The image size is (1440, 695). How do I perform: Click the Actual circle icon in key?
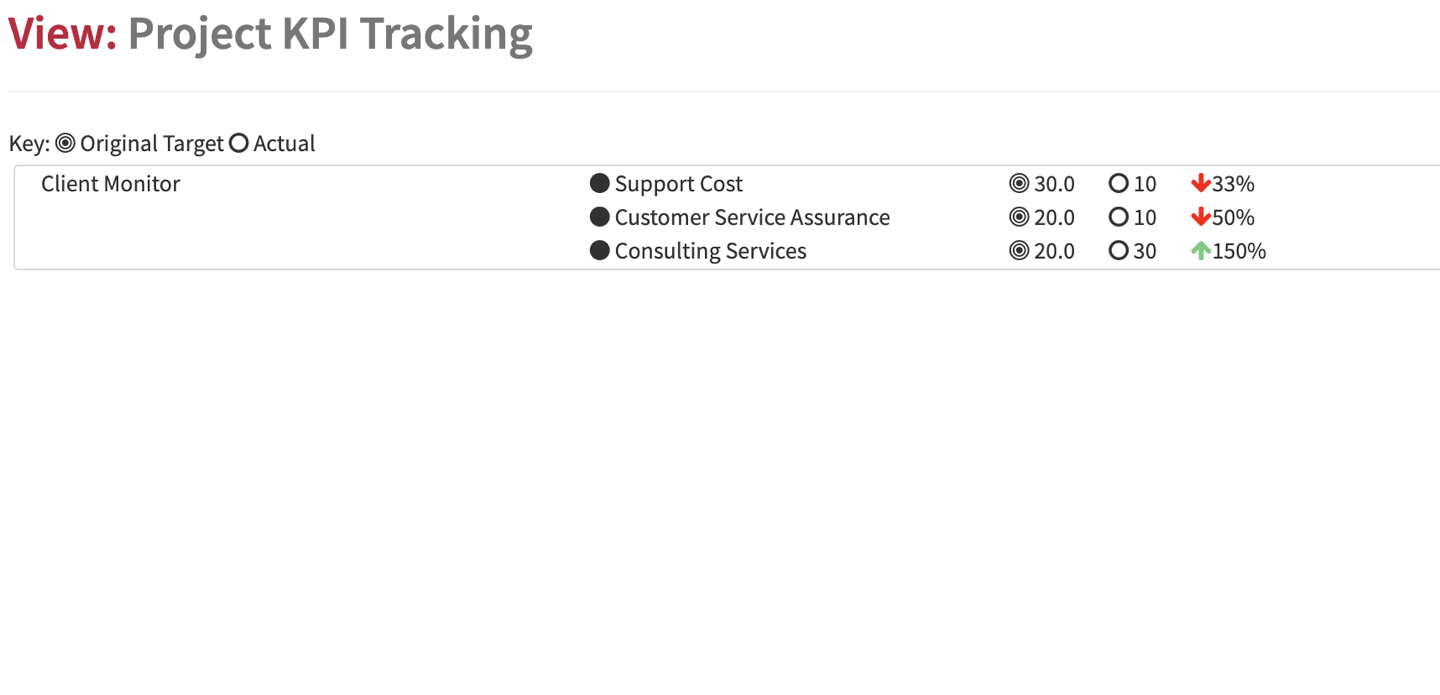(x=238, y=143)
